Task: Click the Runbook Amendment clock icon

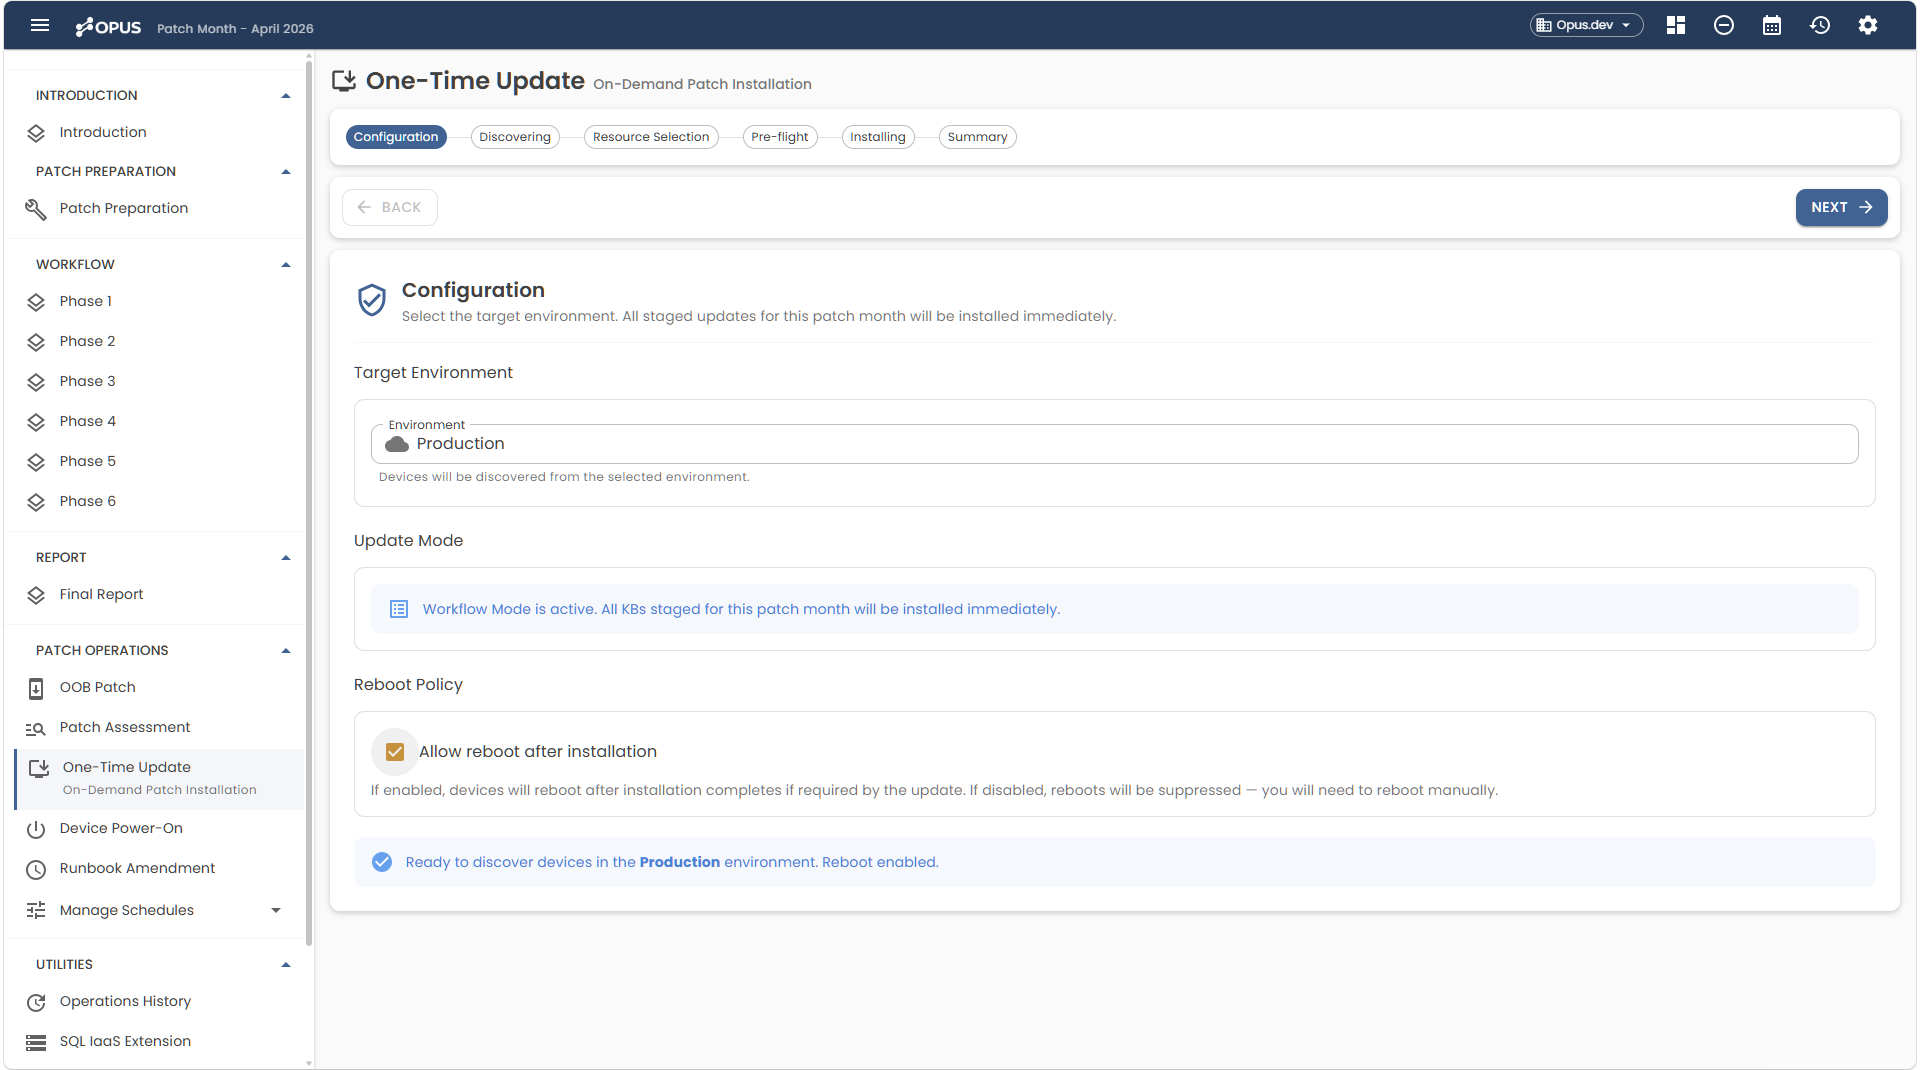Action: pyautogui.click(x=36, y=869)
